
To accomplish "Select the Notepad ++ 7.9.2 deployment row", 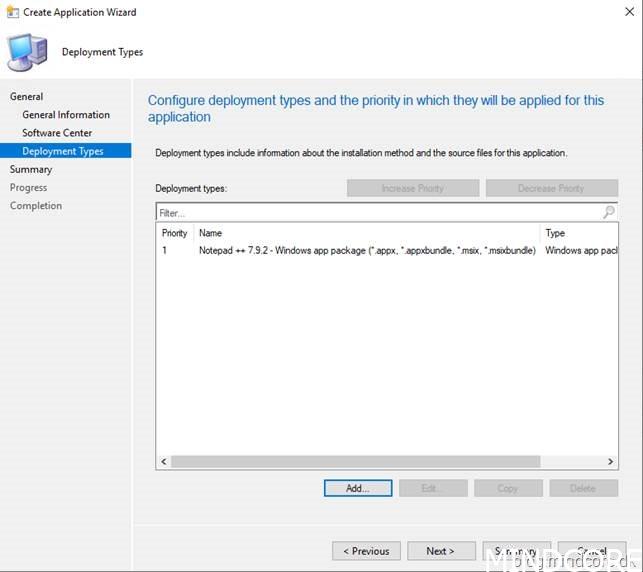I will 367,250.
